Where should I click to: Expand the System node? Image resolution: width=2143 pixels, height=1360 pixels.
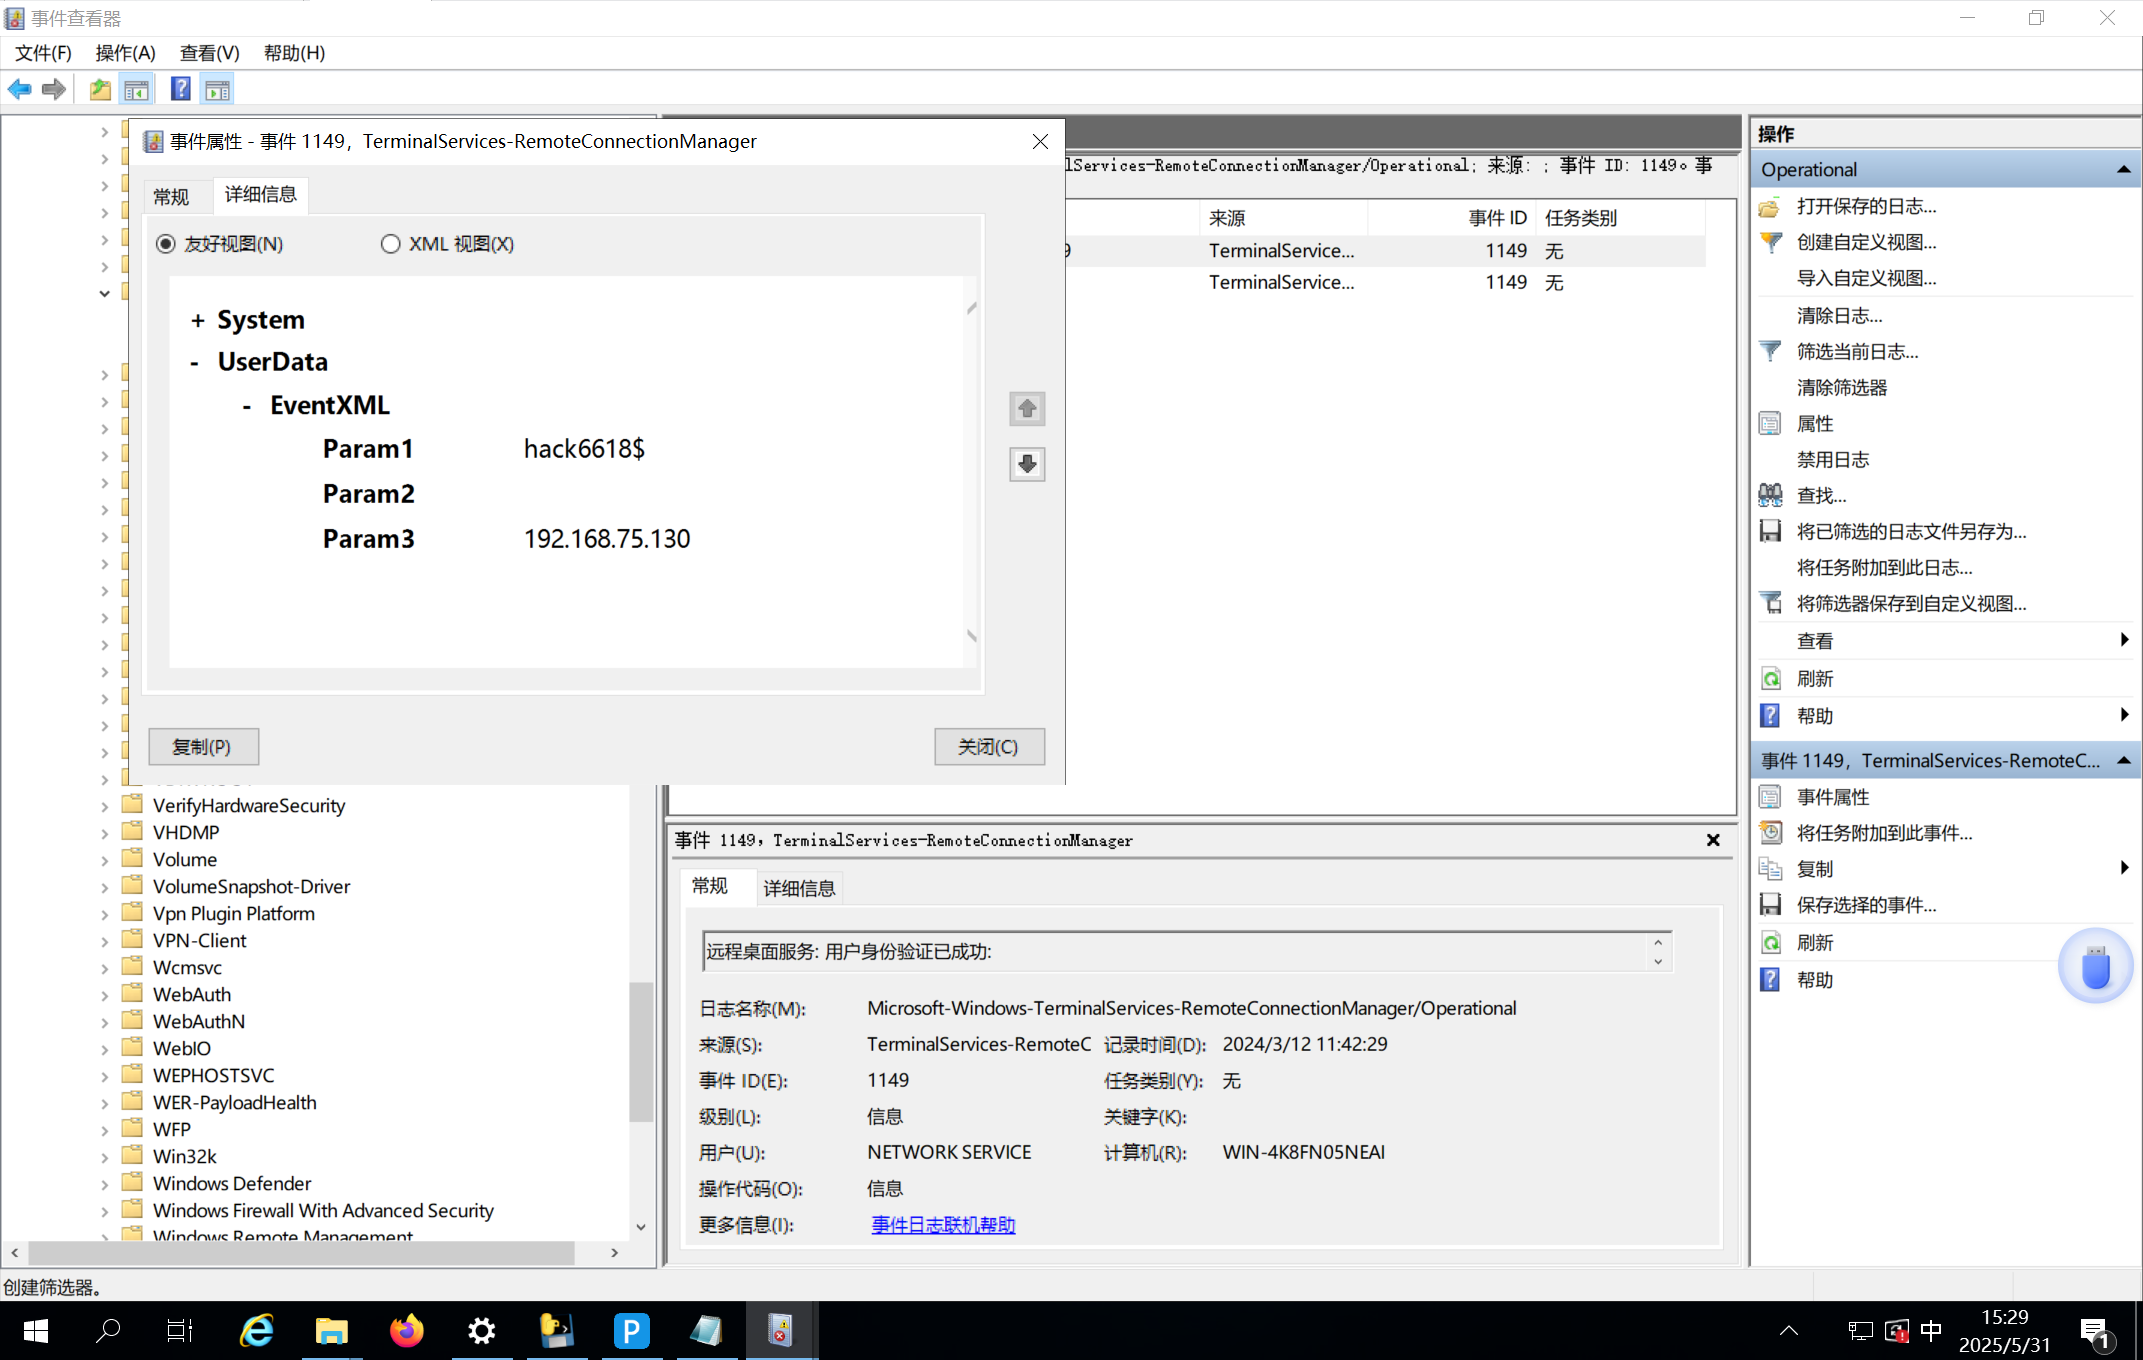[x=197, y=321]
